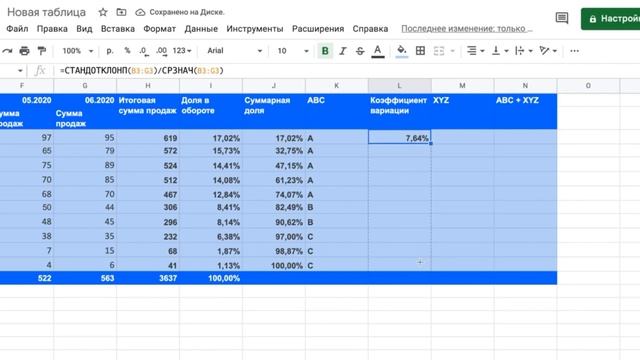This screenshot has height=360, width=640.
Task: Show more toolbar options
Action: 574,51
